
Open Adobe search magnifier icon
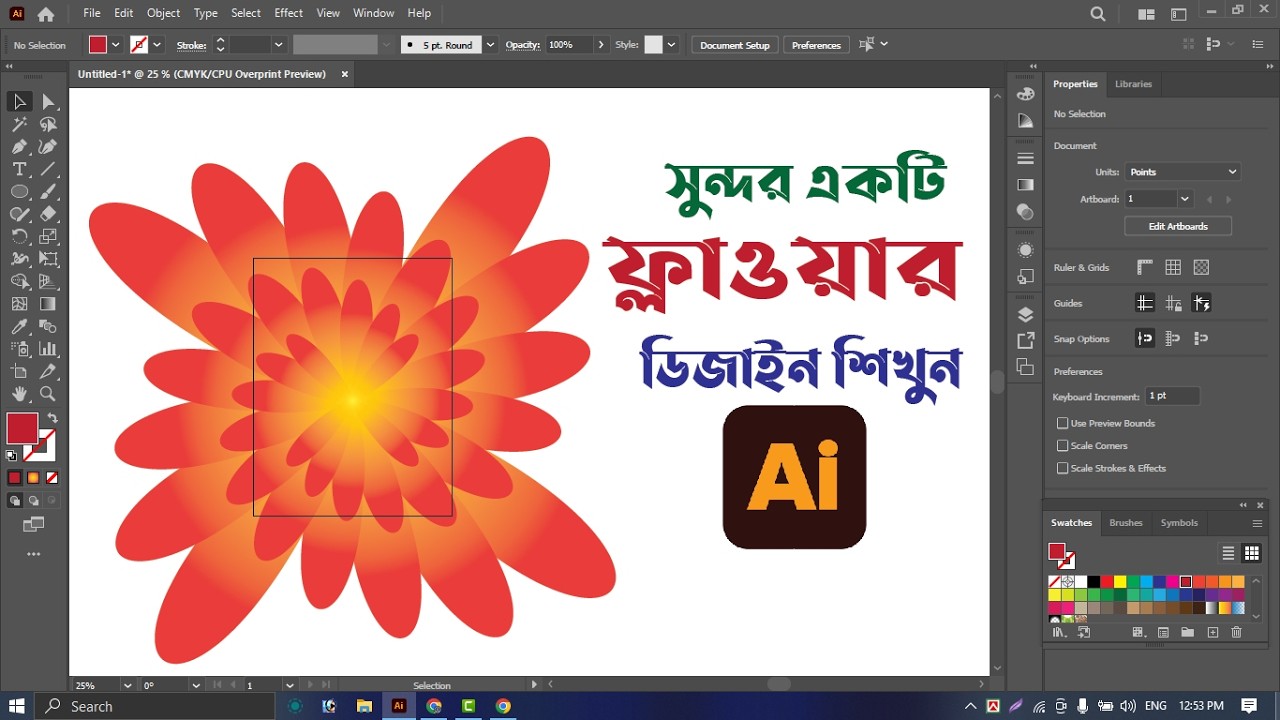click(1098, 14)
